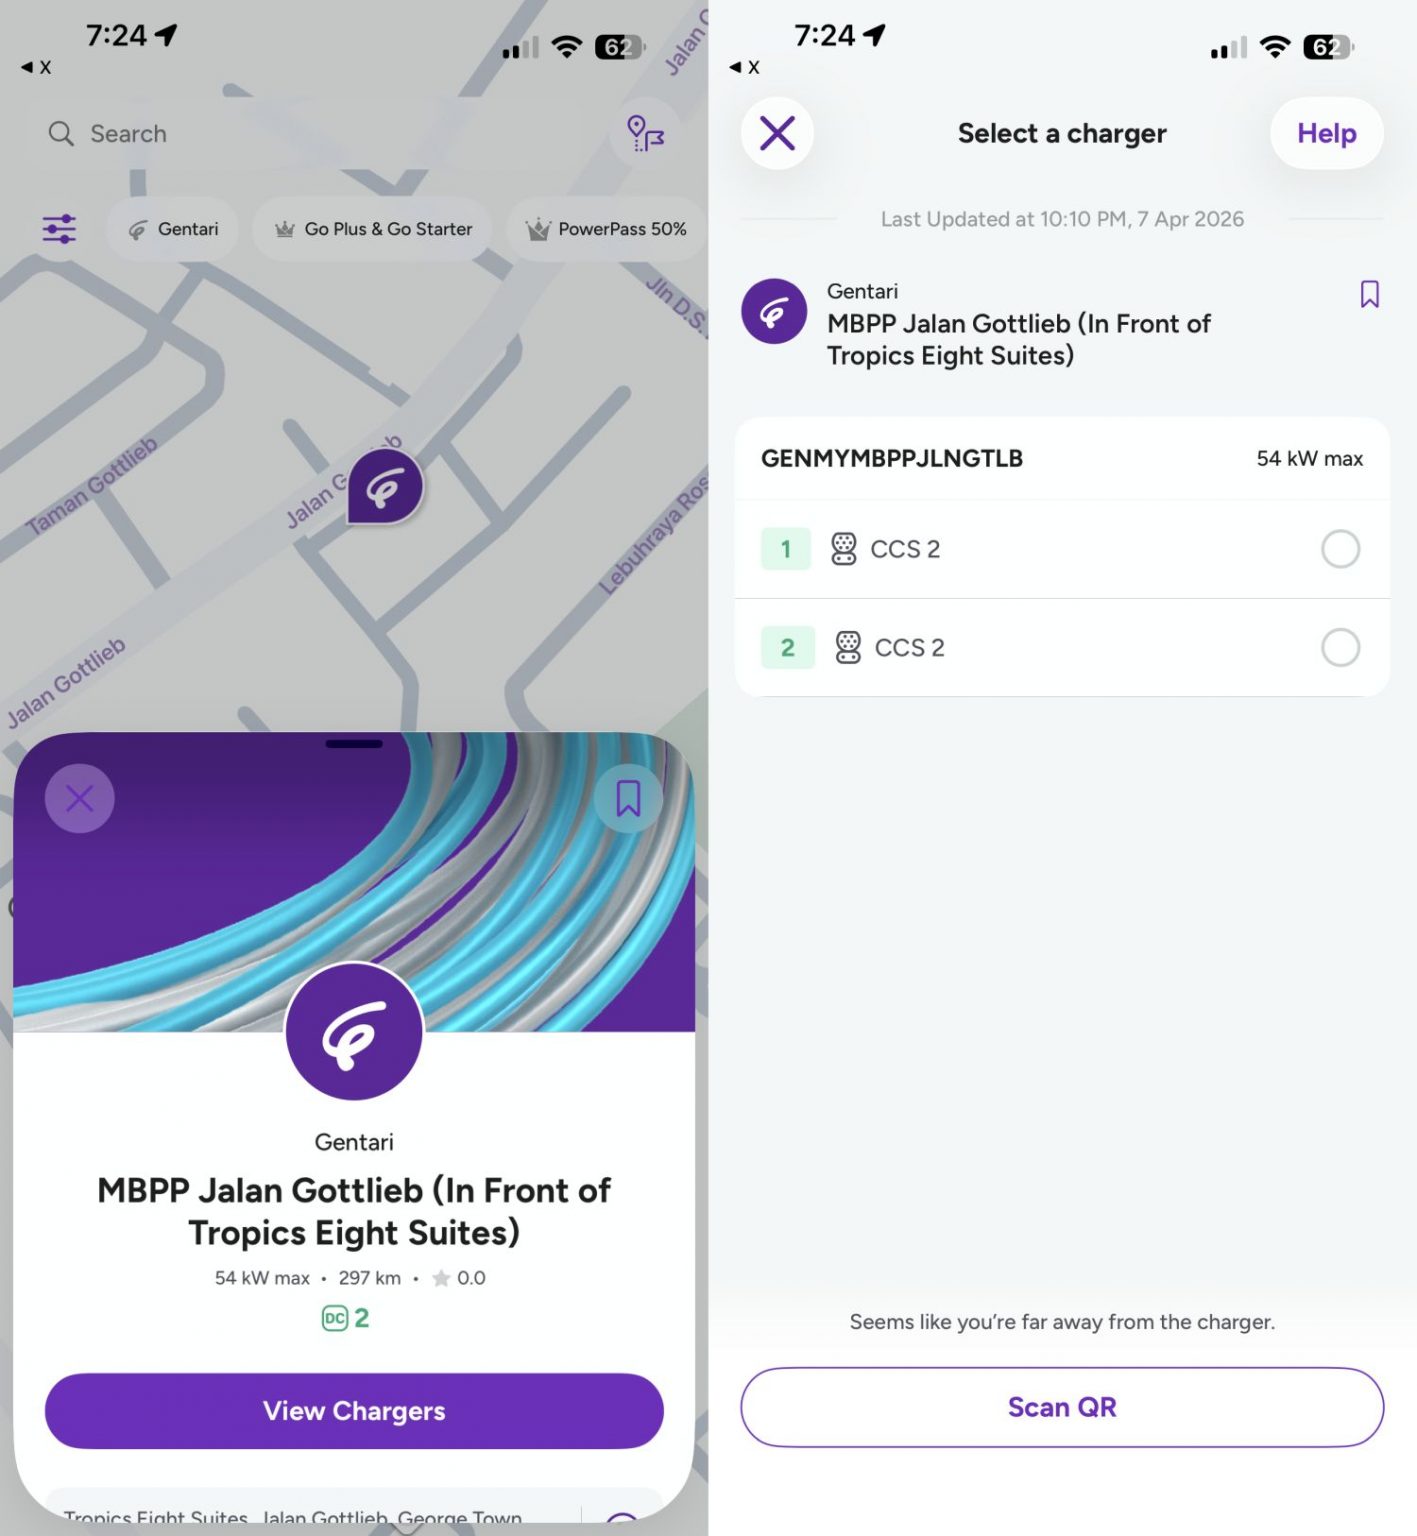Close the Select a charger screen

click(777, 133)
